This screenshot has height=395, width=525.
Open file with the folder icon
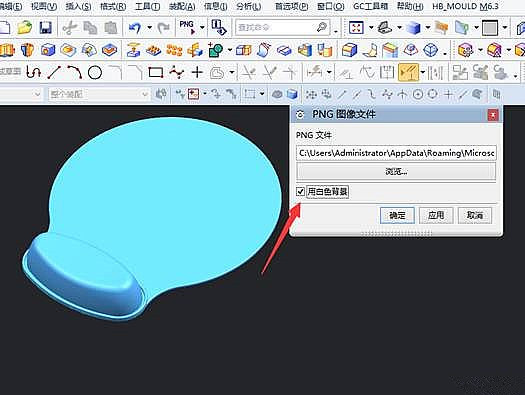(x=24, y=27)
